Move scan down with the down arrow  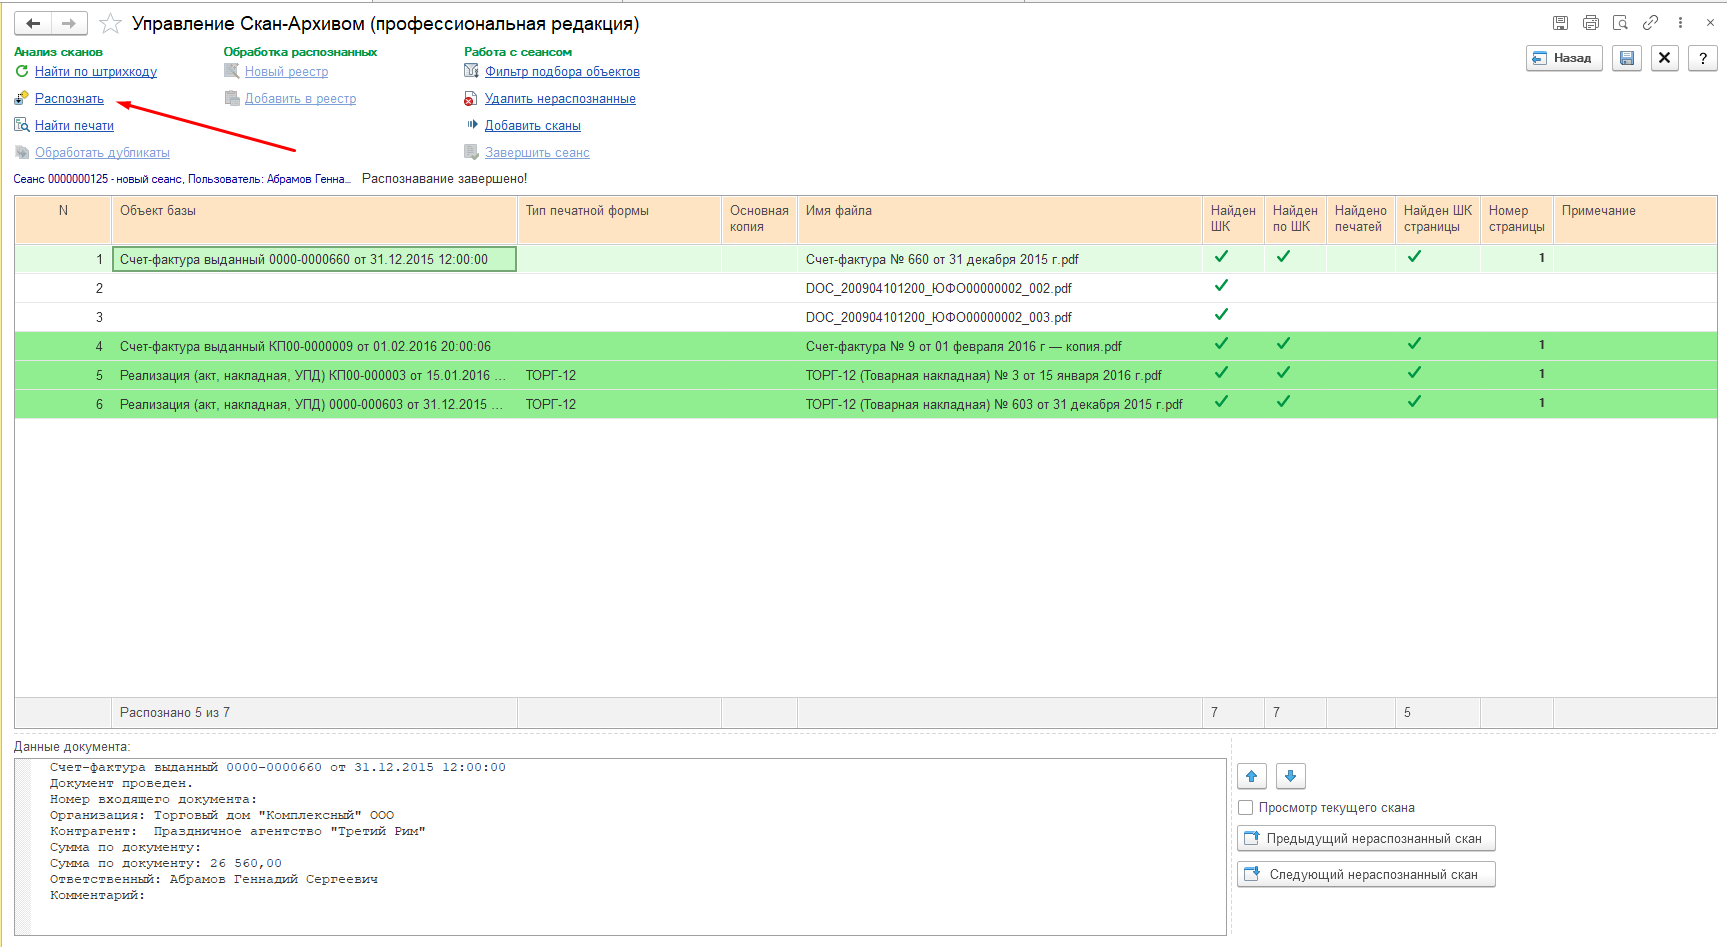pos(1290,776)
